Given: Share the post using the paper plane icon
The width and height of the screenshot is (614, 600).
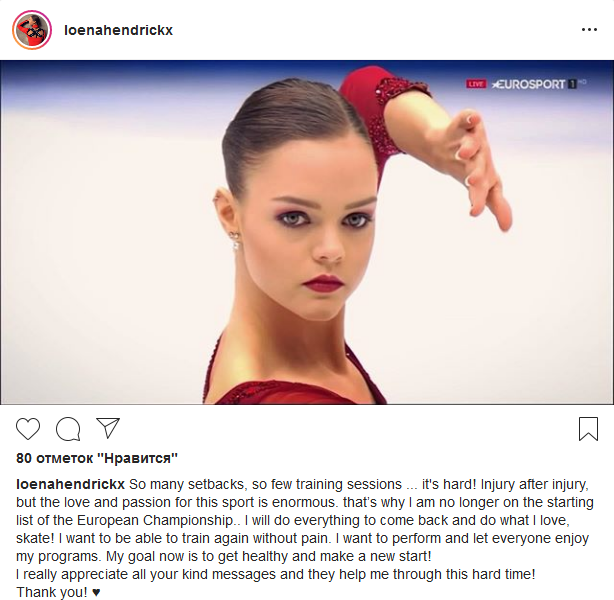Looking at the screenshot, I should click(x=108, y=428).
